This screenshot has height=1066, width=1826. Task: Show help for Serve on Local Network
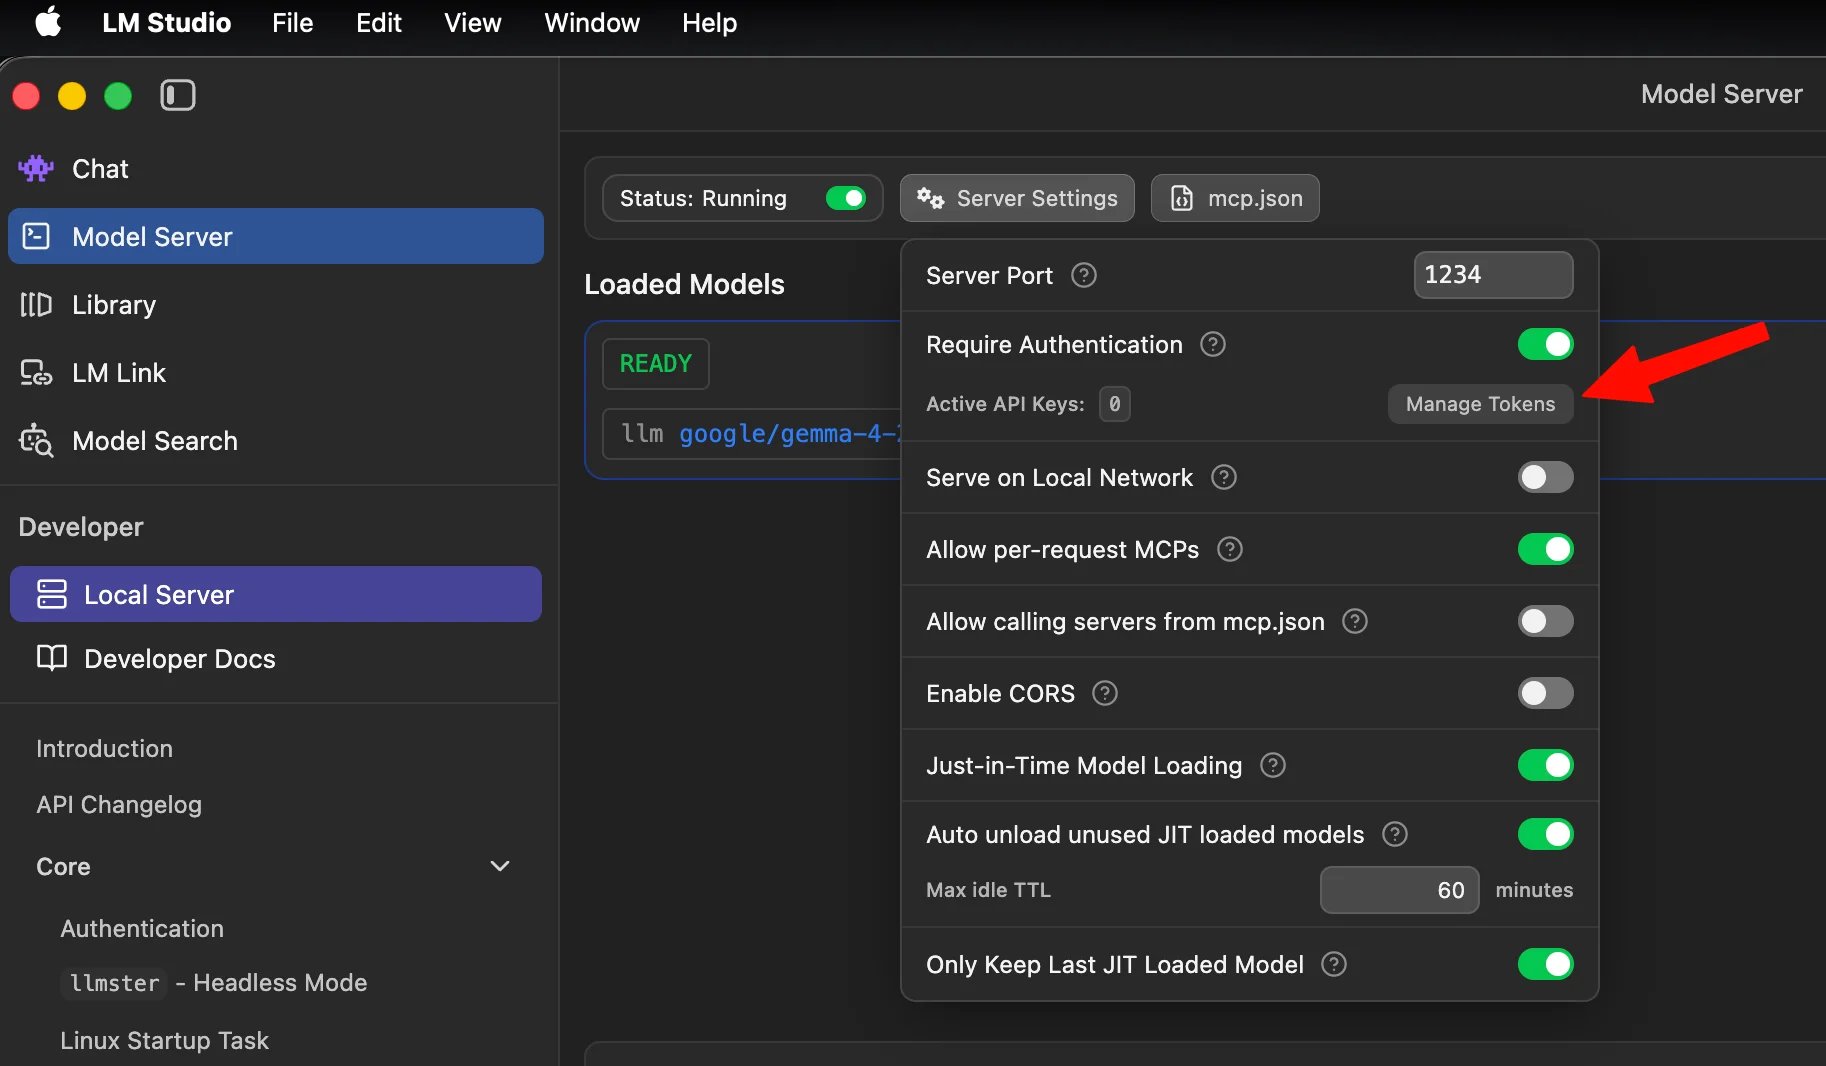coord(1224,477)
